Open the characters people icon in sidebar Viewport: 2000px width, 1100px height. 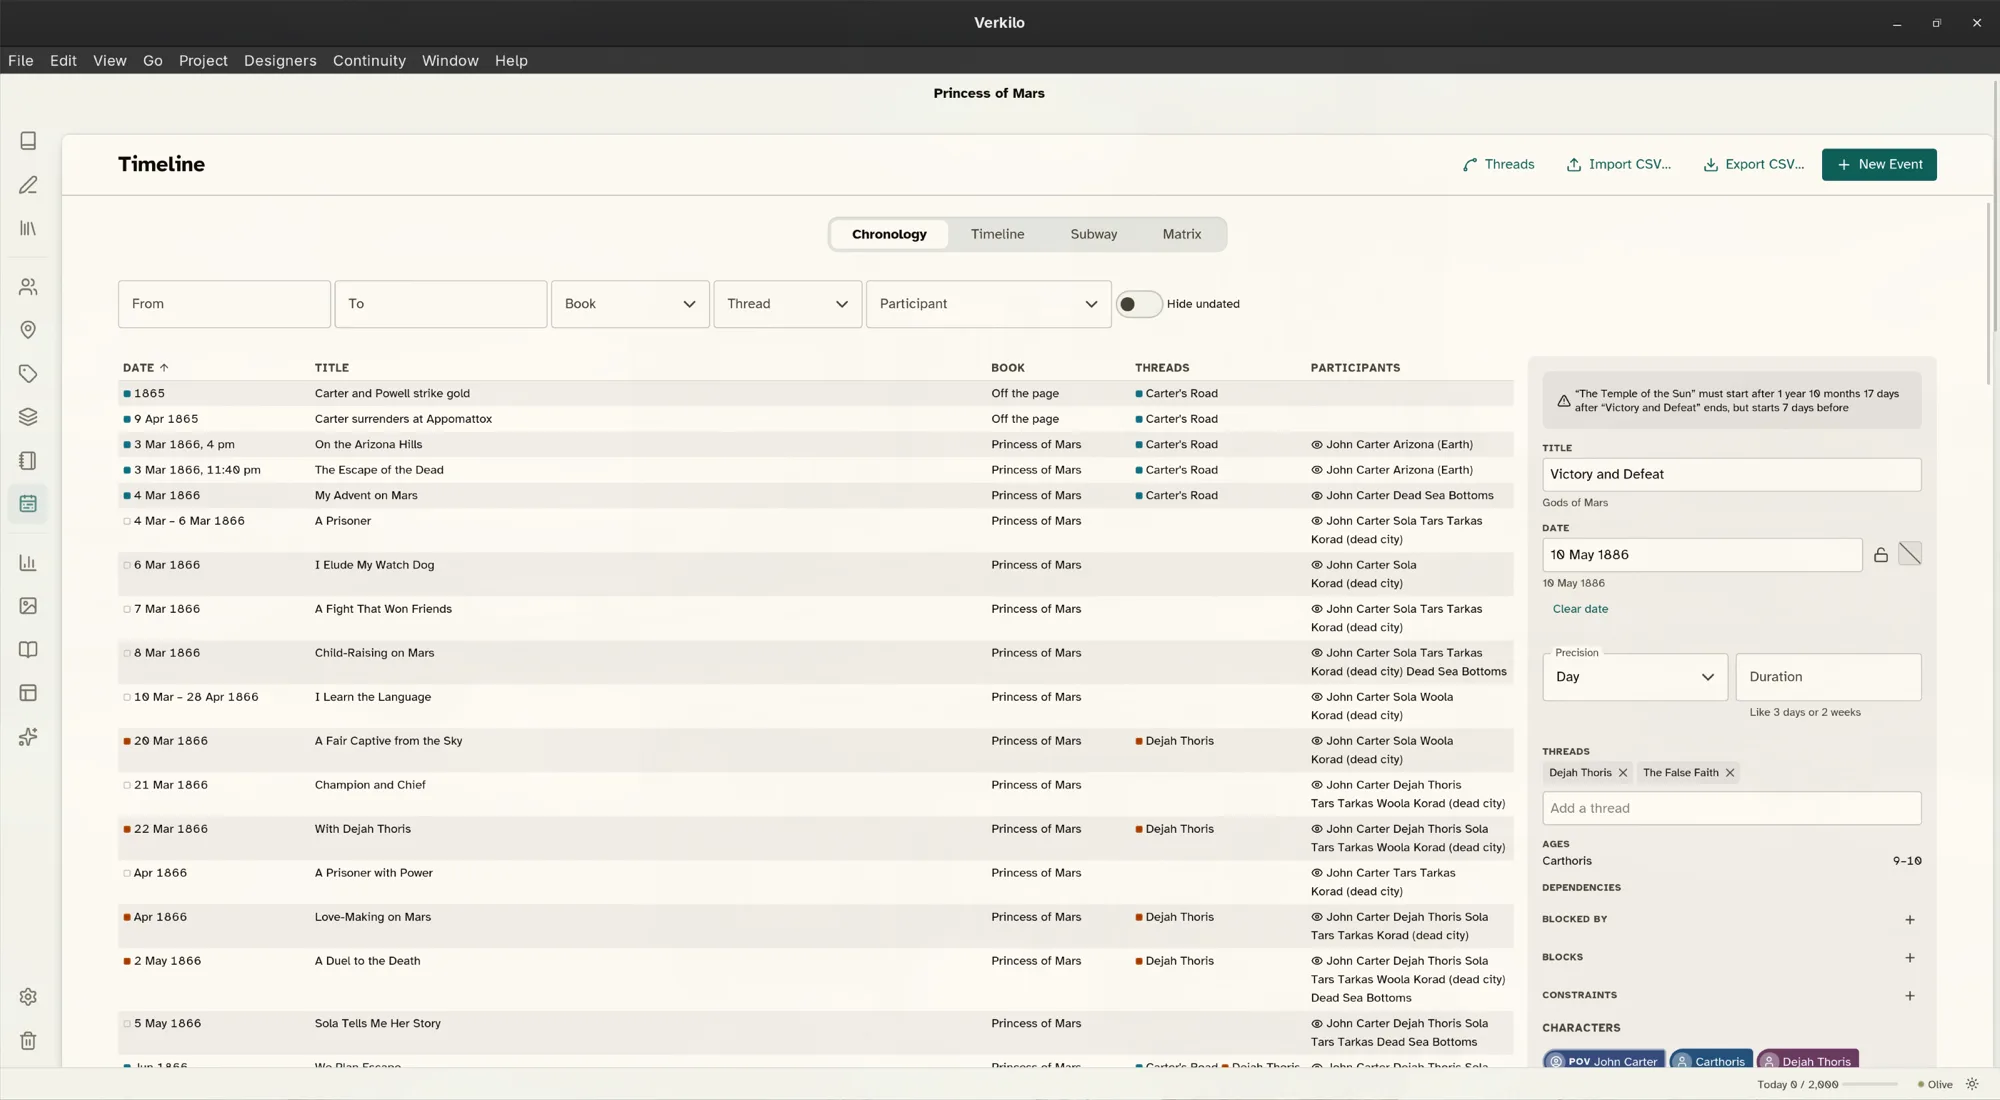click(28, 287)
